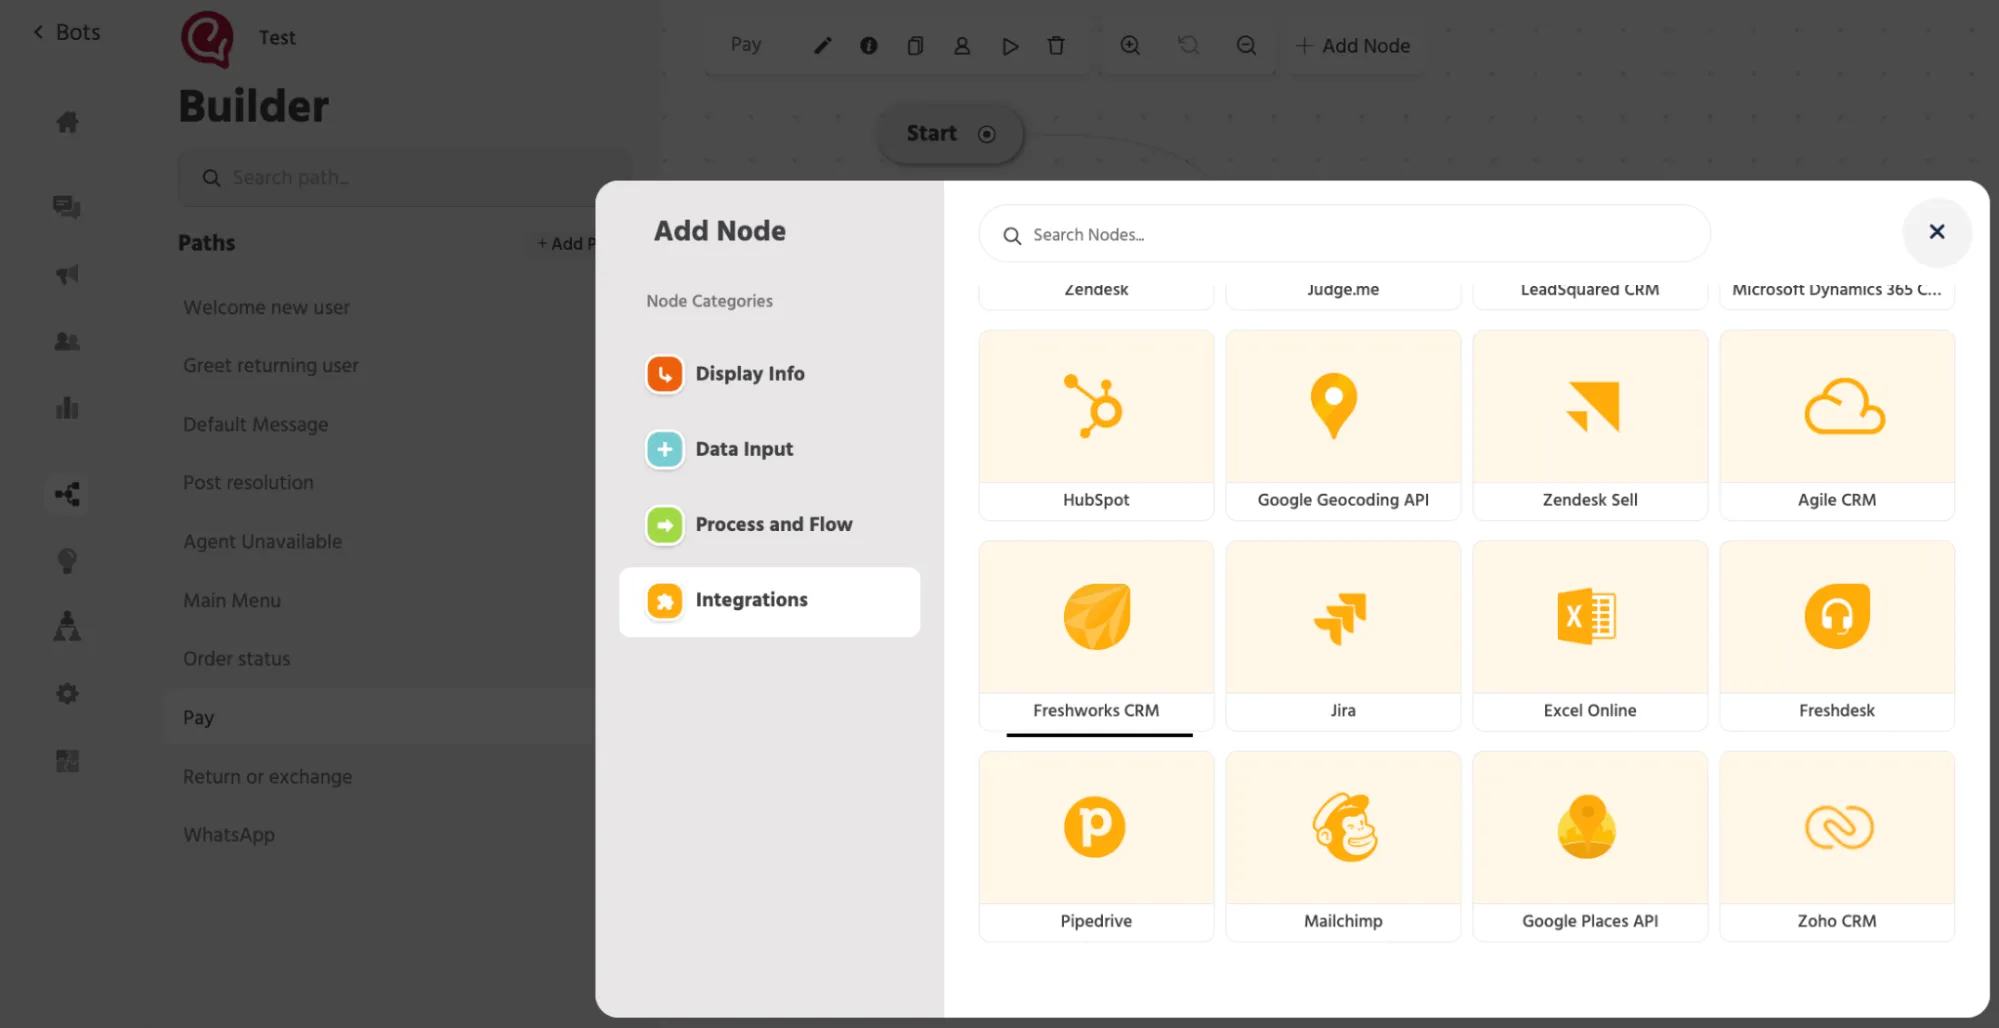Open the flow builder sidebar icon
The height and width of the screenshot is (1028, 1999).
[x=67, y=494]
